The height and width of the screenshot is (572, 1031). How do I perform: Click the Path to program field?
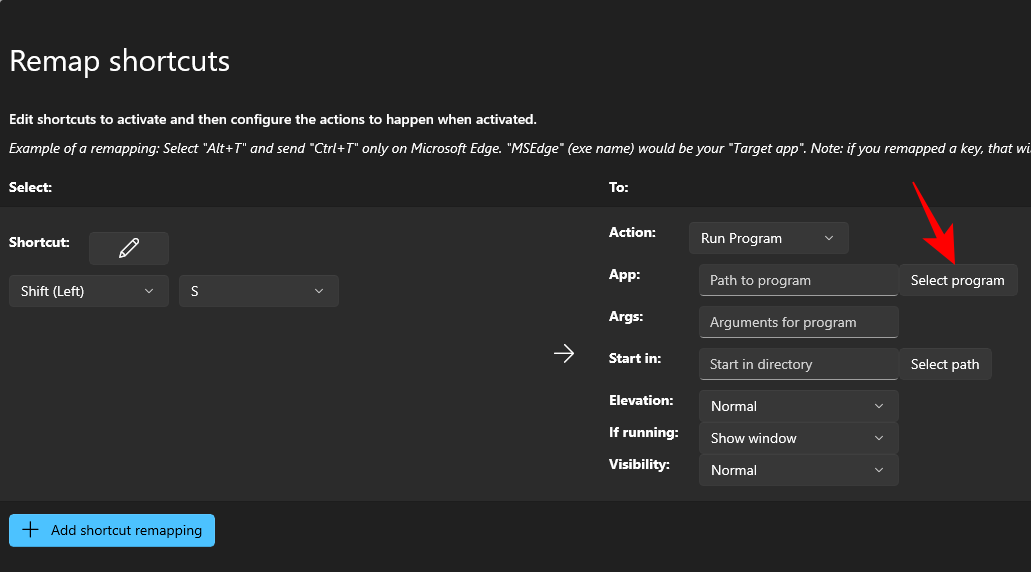pos(798,280)
